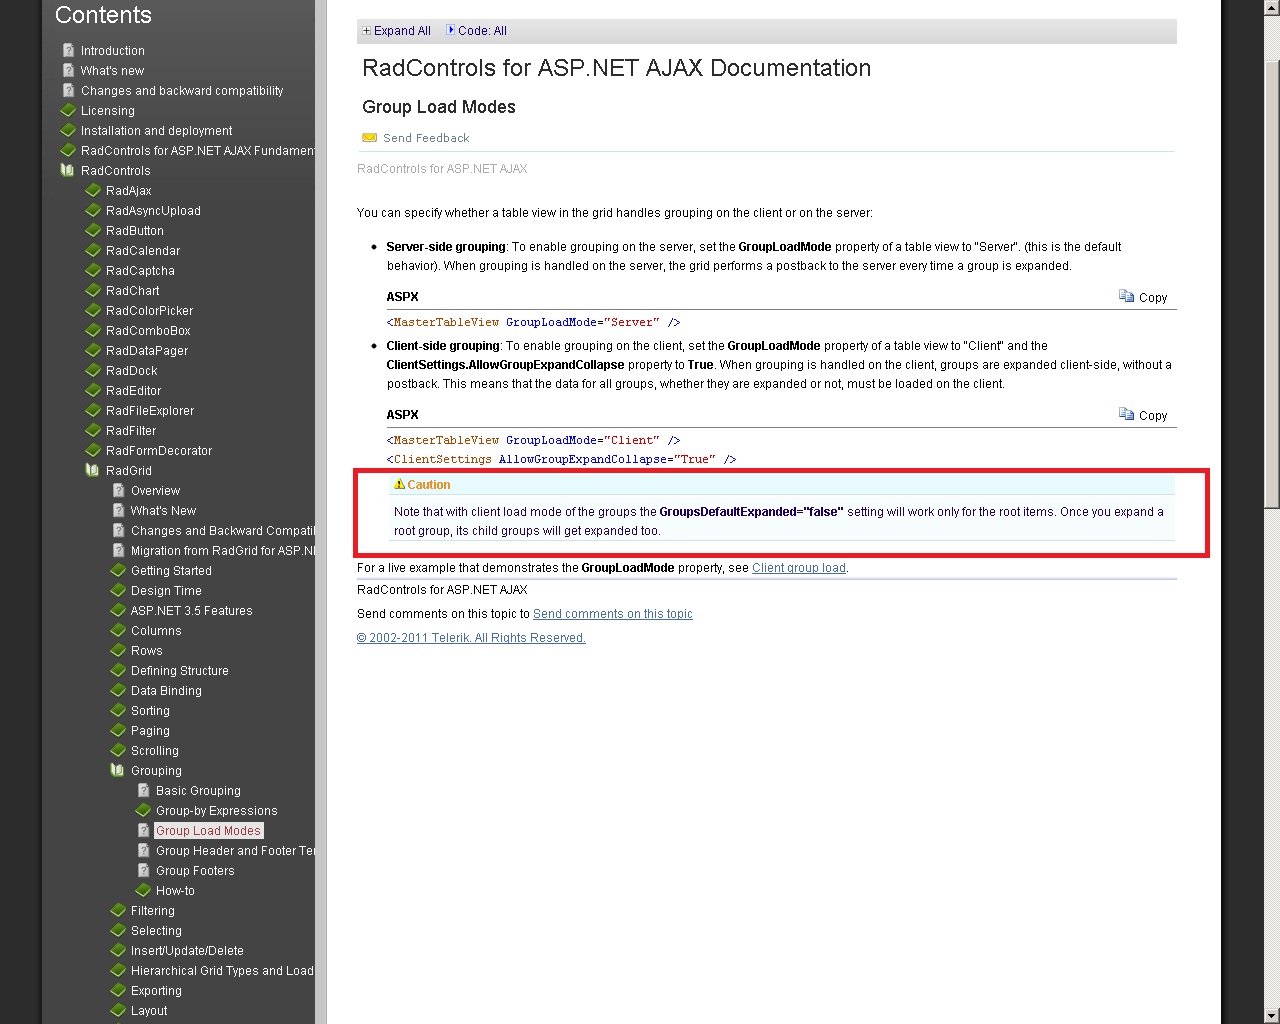Open RadButton in contents tree
This screenshot has width=1280, height=1024.
[135, 231]
